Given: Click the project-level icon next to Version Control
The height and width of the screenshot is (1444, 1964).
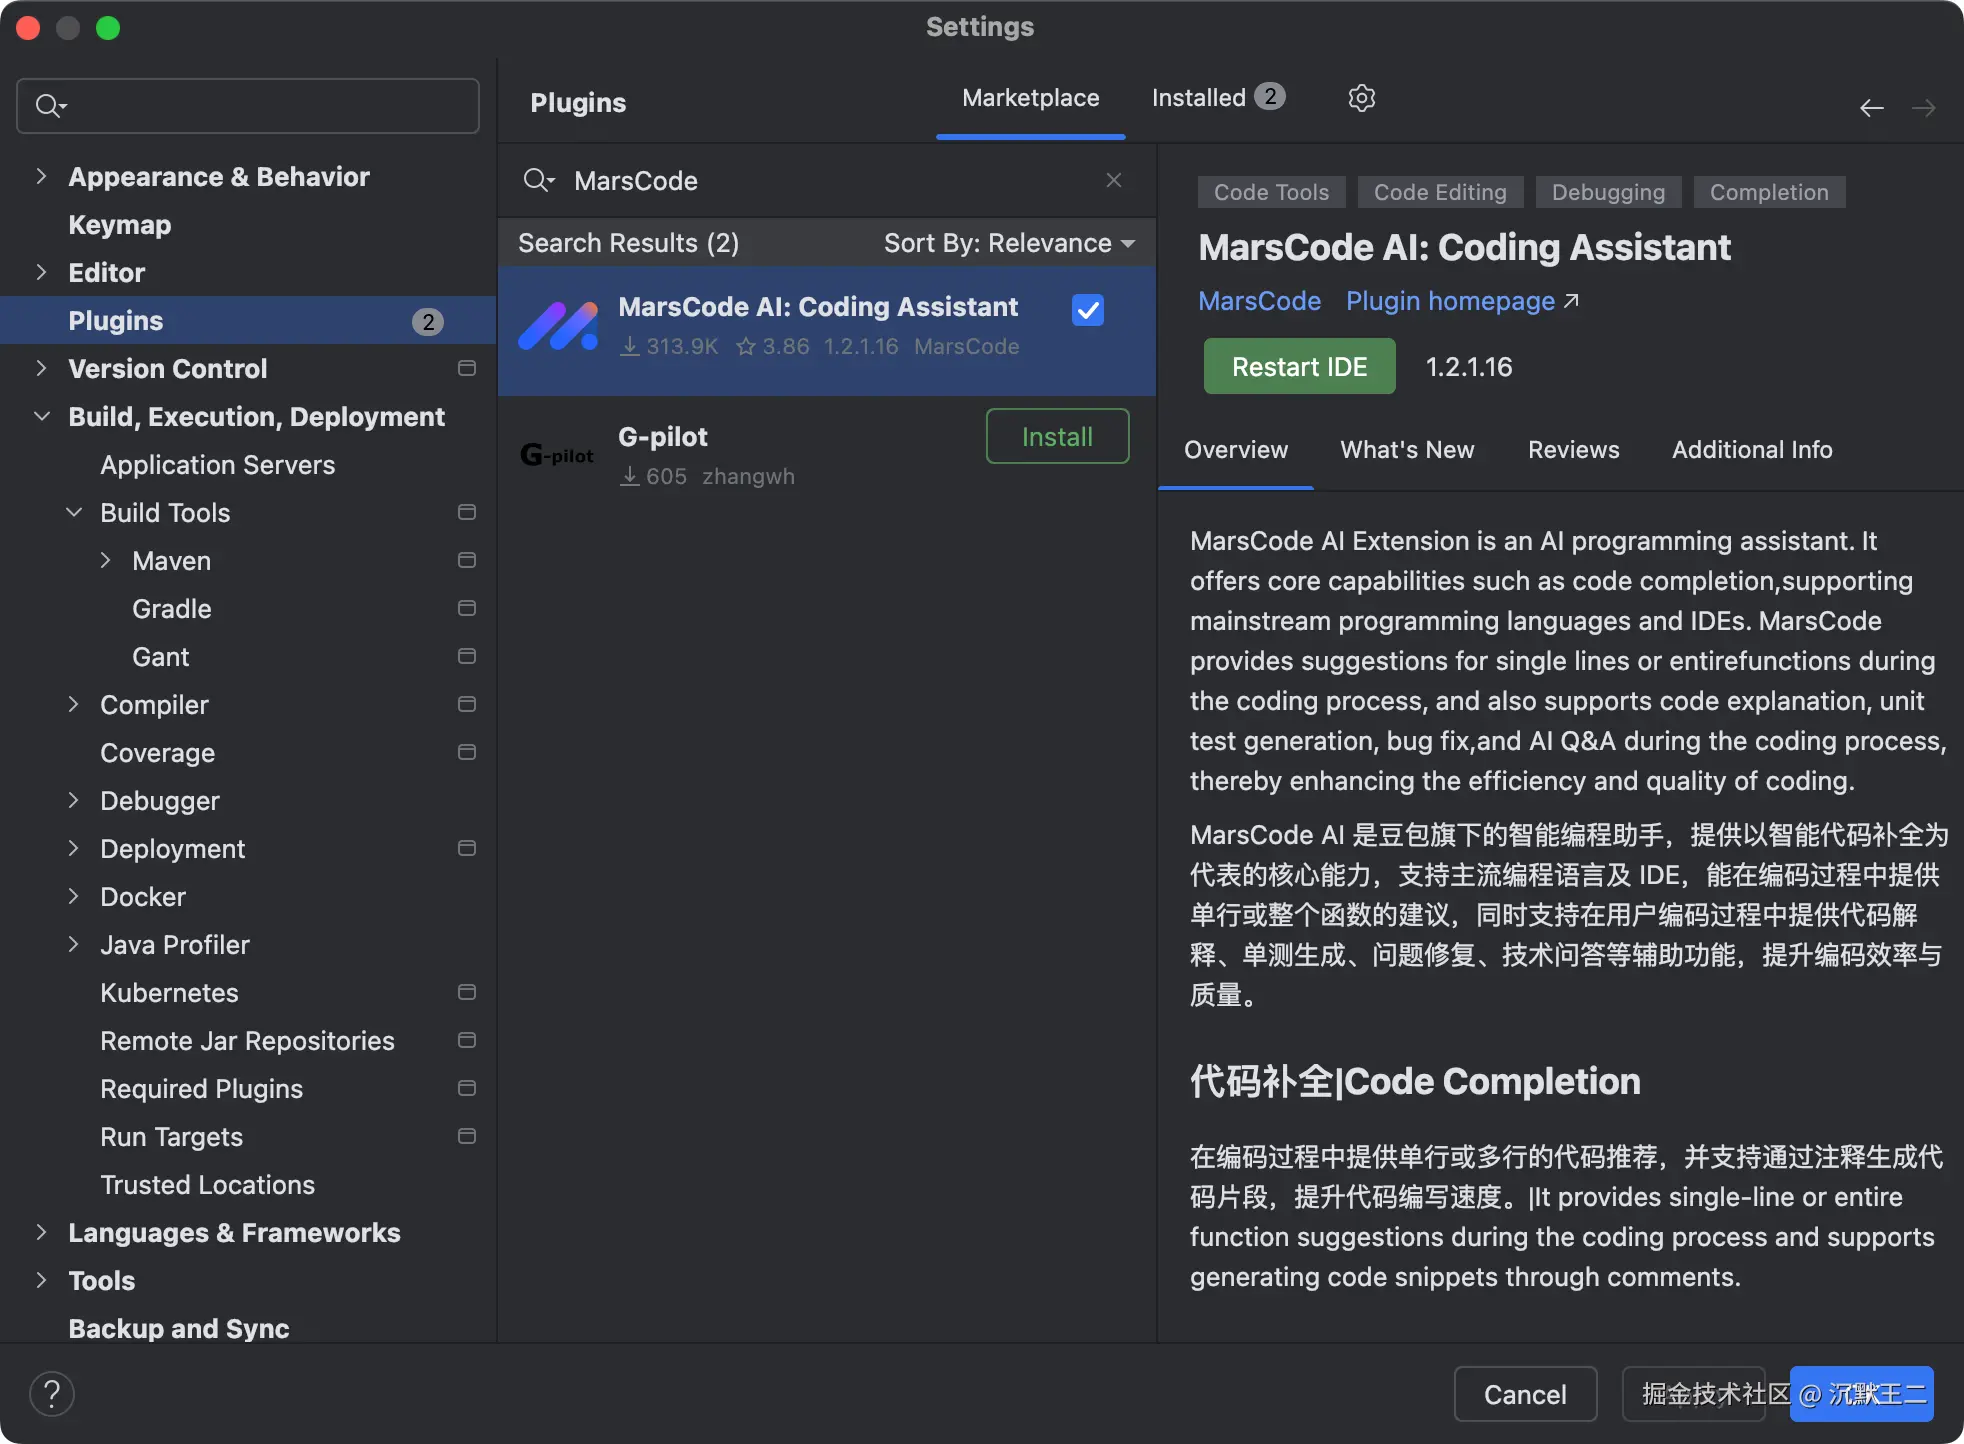Looking at the screenshot, I should [x=466, y=369].
